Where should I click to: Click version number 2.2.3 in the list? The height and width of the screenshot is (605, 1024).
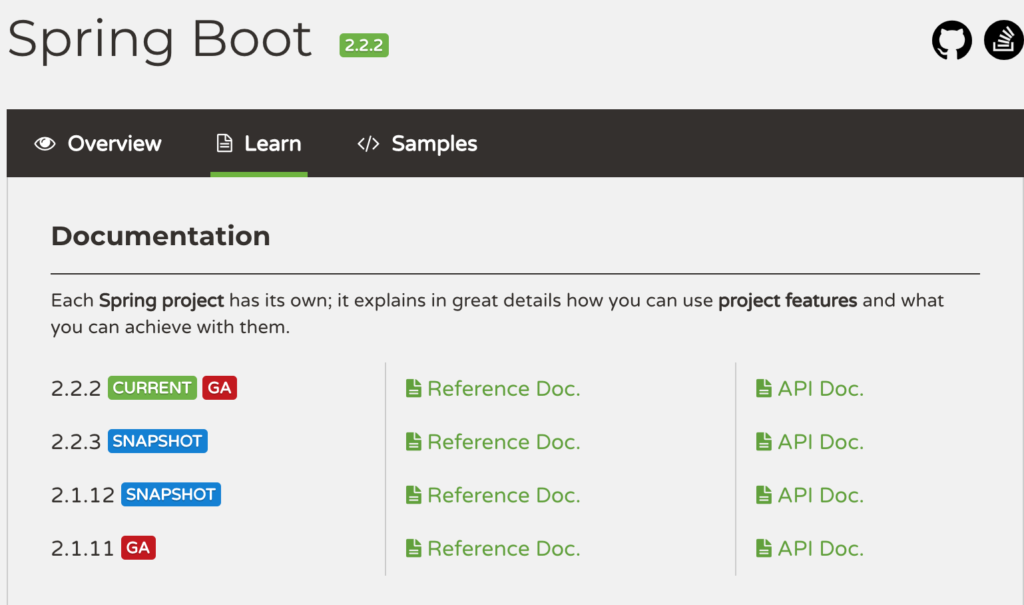[x=76, y=442]
